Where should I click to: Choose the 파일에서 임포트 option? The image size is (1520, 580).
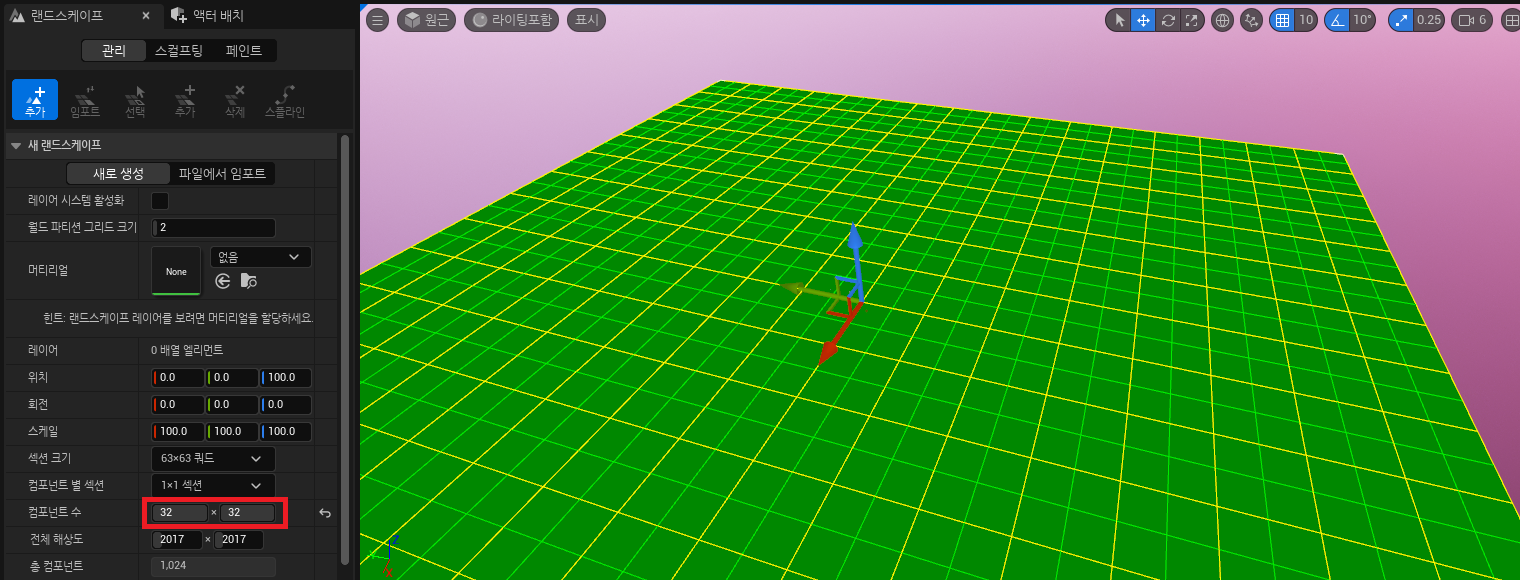(222, 174)
